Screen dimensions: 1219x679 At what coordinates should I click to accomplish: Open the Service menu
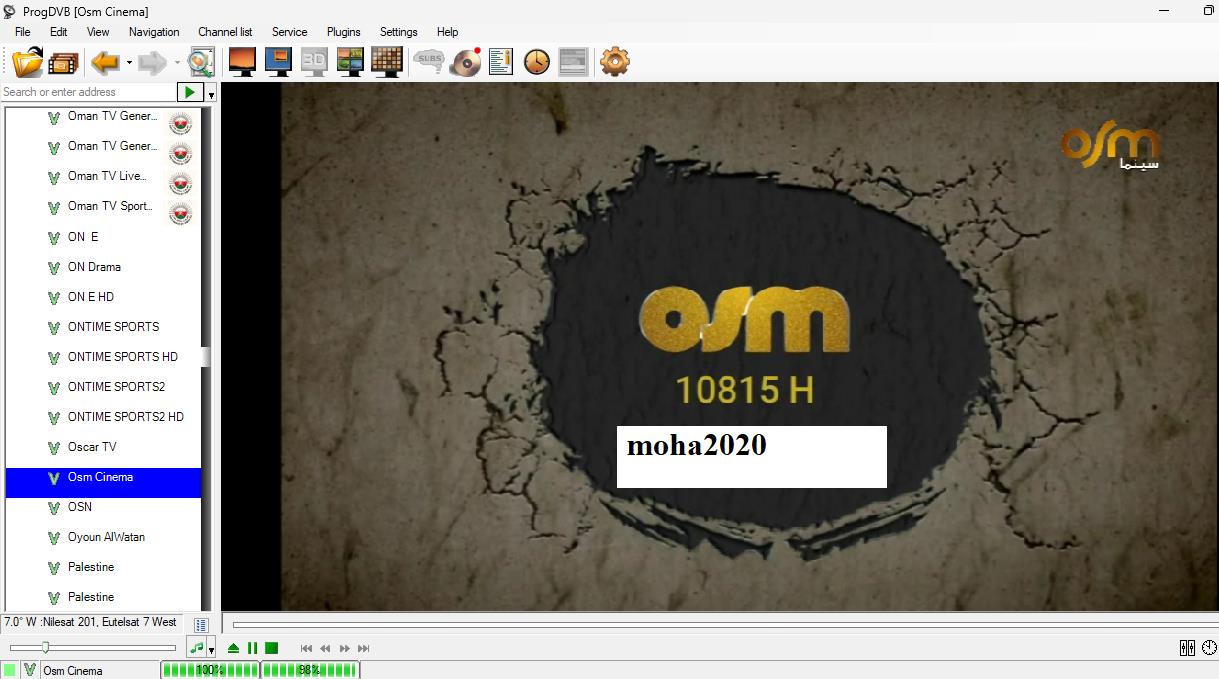[290, 32]
